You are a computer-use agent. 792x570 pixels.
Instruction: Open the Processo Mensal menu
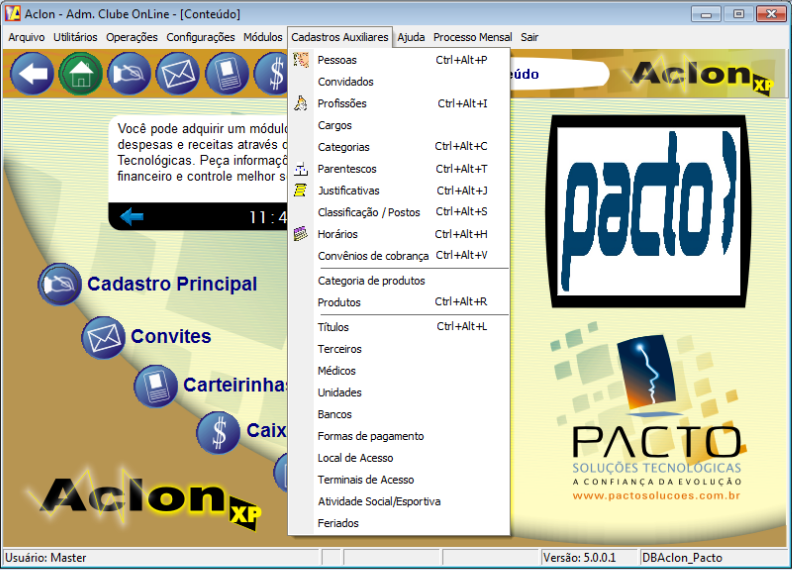[472, 37]
